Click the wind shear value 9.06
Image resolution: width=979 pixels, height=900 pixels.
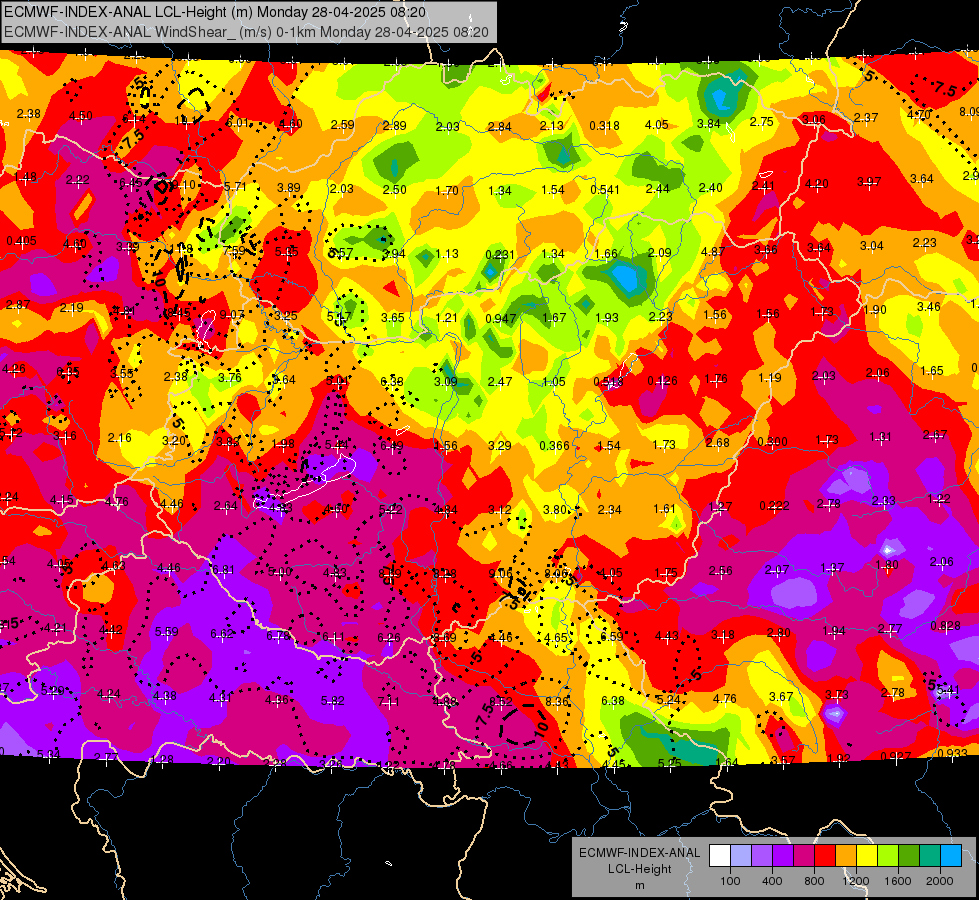(501, 573)
